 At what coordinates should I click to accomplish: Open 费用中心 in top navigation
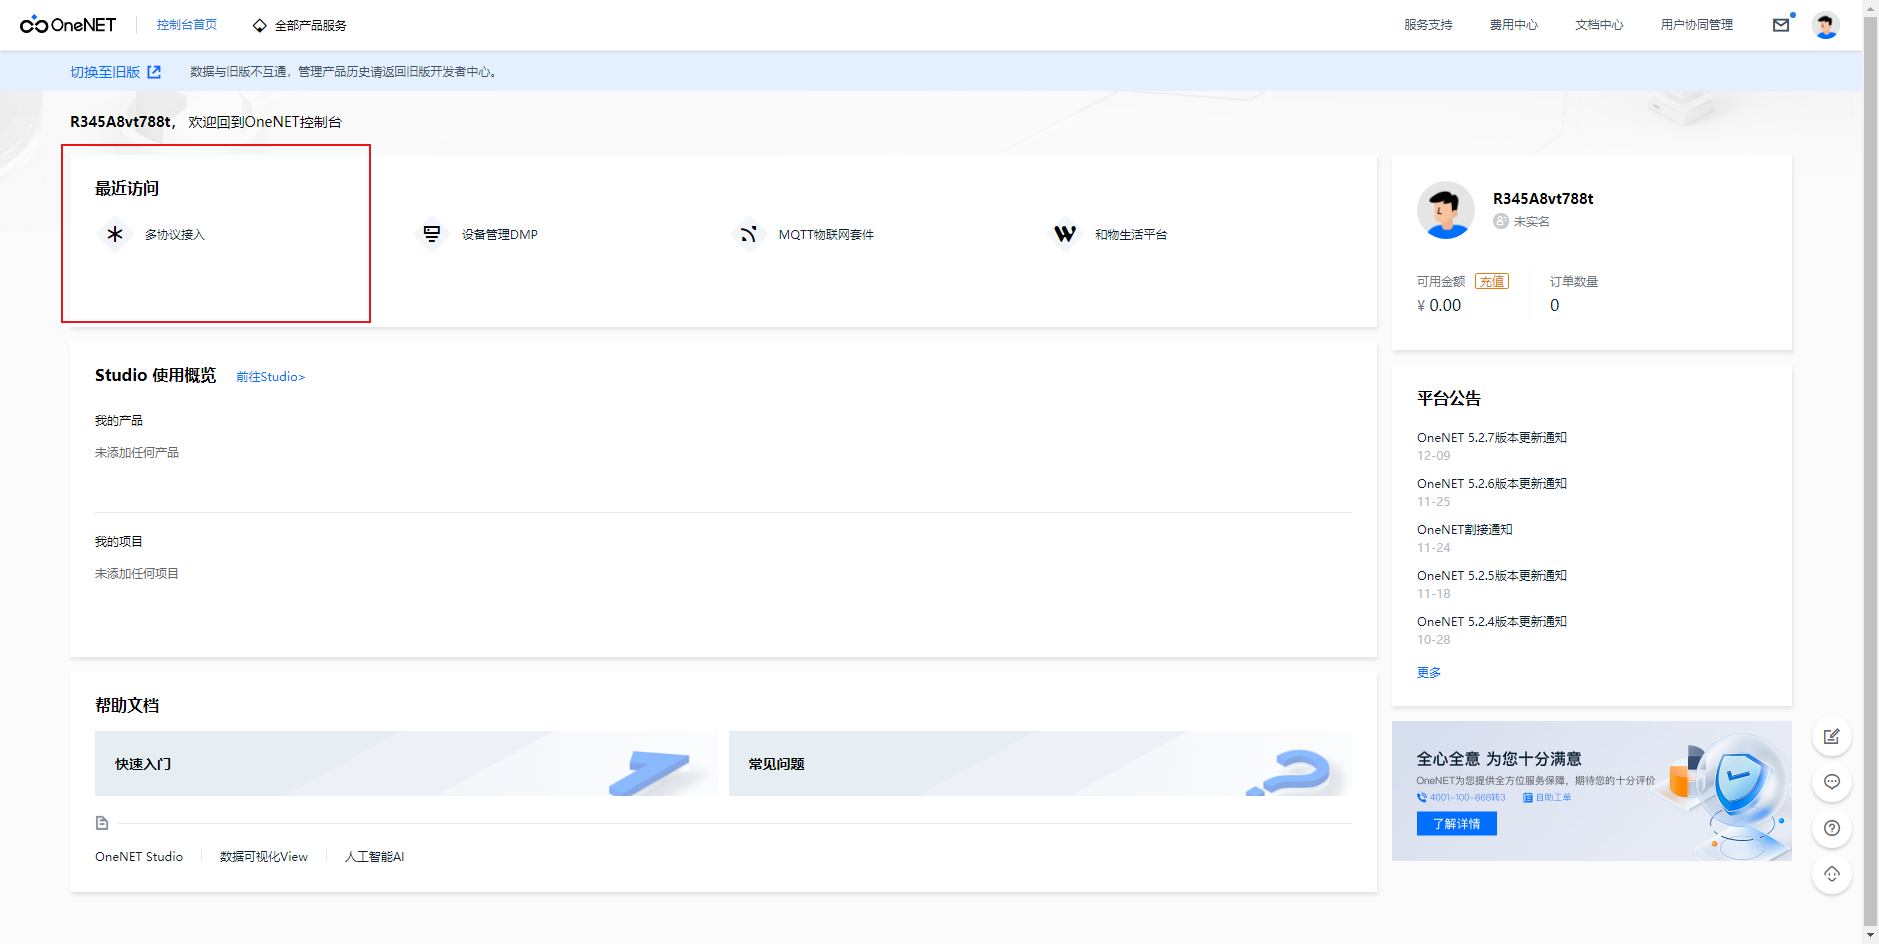(1514, 25)
